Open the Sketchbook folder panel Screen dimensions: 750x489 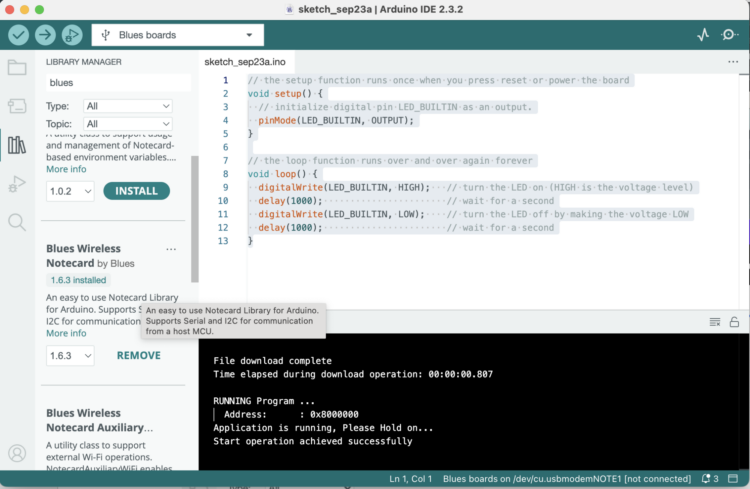coord(17,67)
